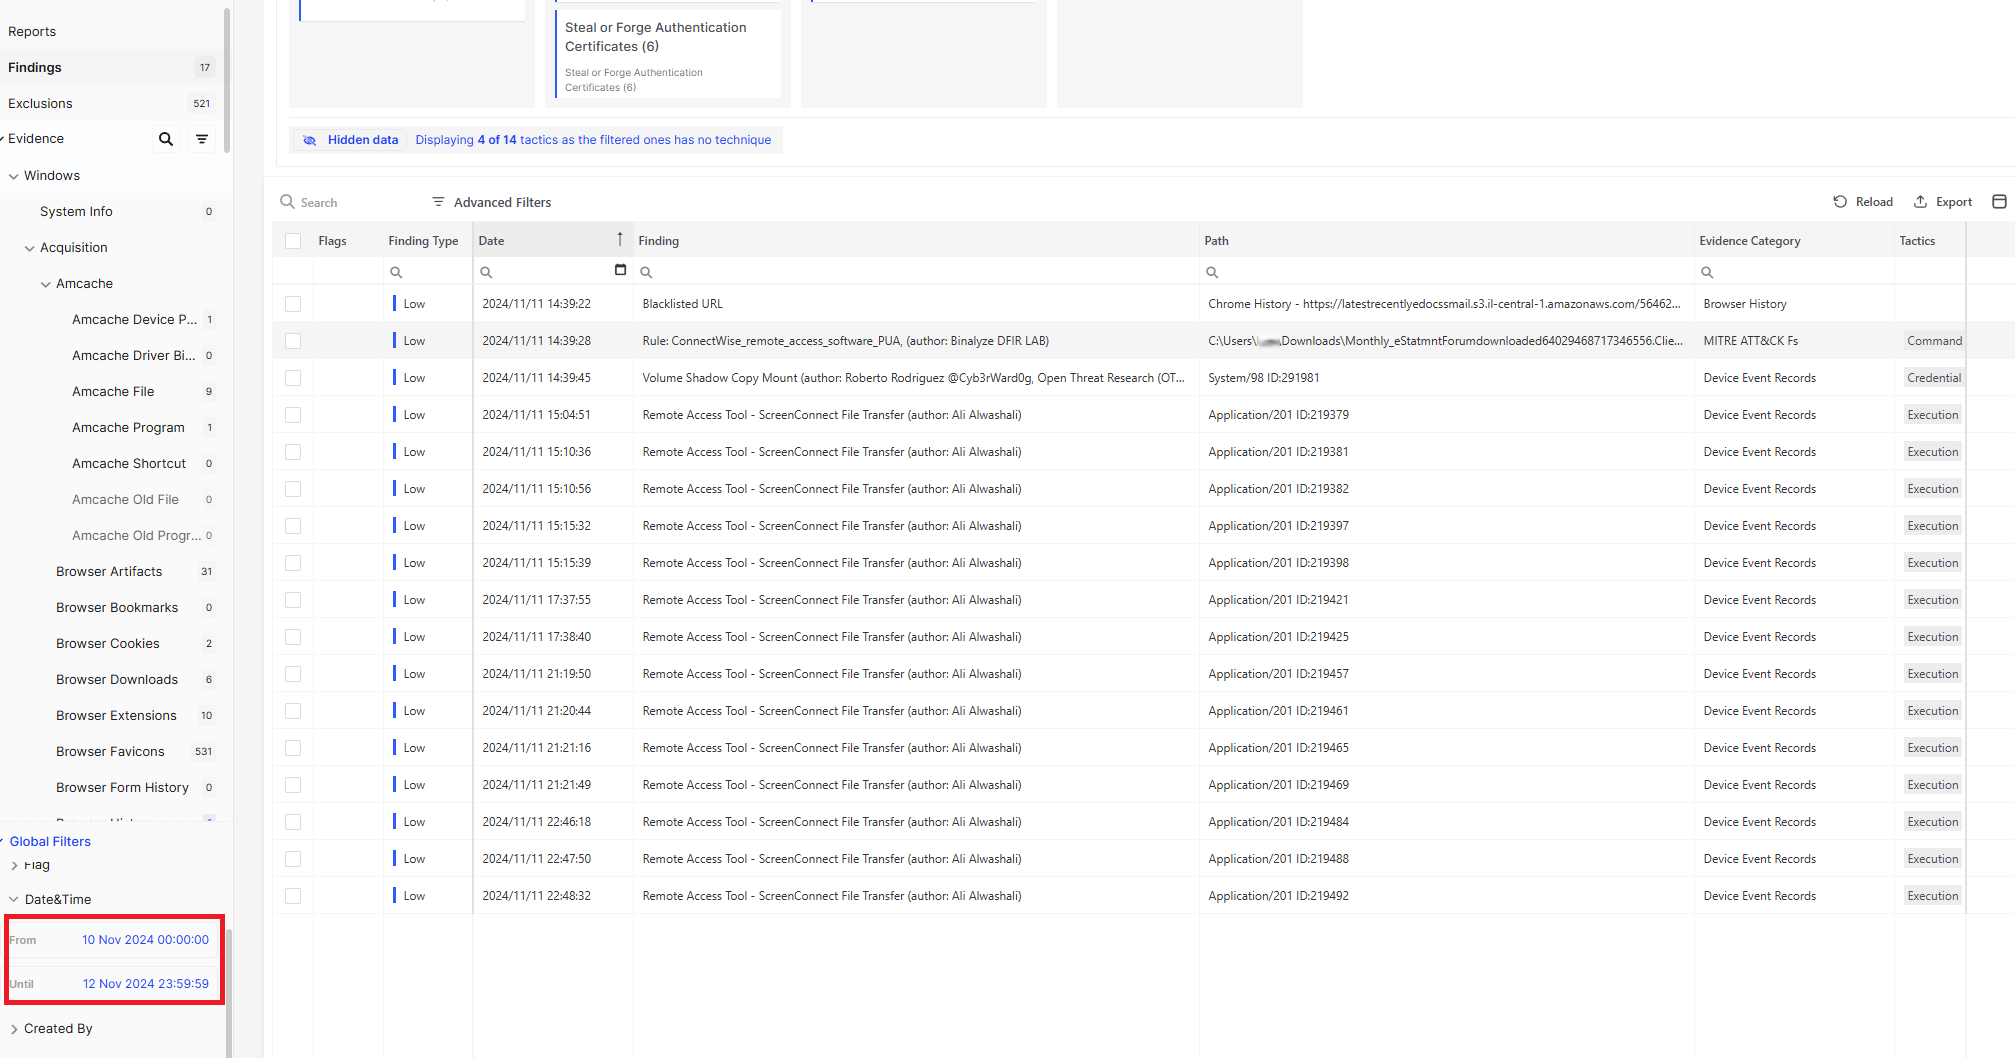Viewport: 2015px width, 1058px height.
Task: Open the Date column calendar picker icon
Action: pyautogui.click(x=620, y=270)
